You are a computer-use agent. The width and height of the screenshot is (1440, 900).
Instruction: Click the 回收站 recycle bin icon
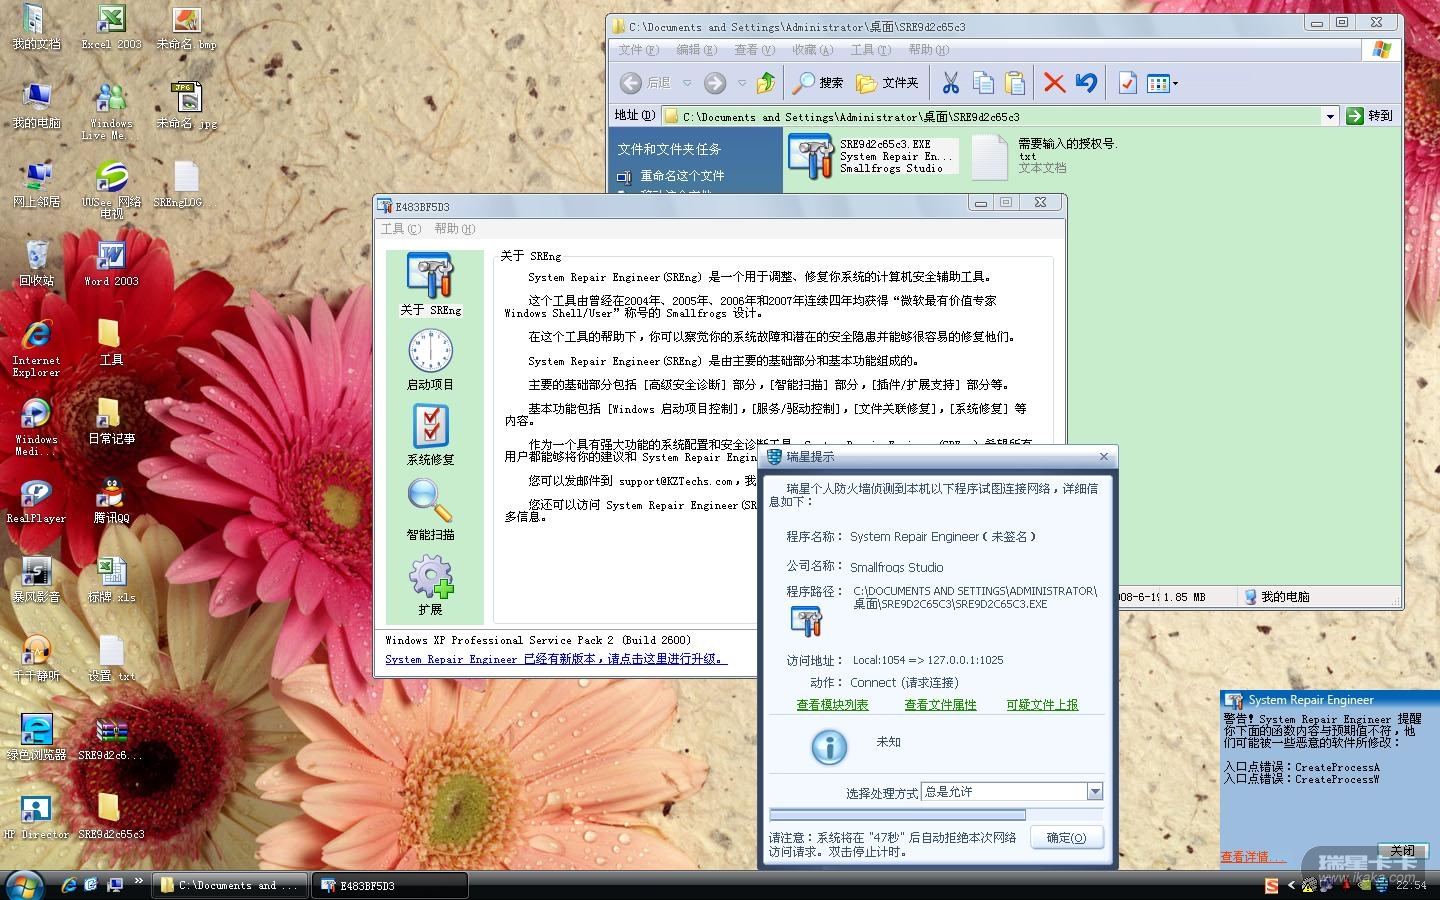pos(36,263)
